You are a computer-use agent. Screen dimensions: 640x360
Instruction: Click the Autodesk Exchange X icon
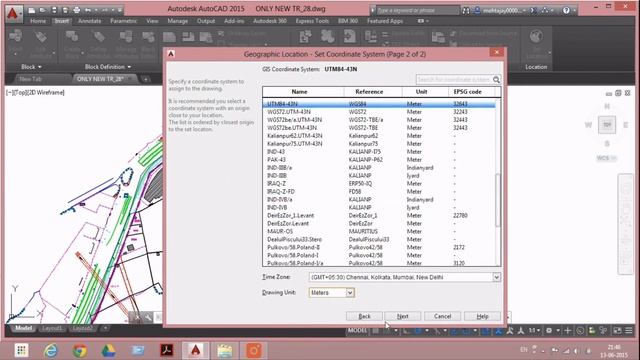coord(533,11)
